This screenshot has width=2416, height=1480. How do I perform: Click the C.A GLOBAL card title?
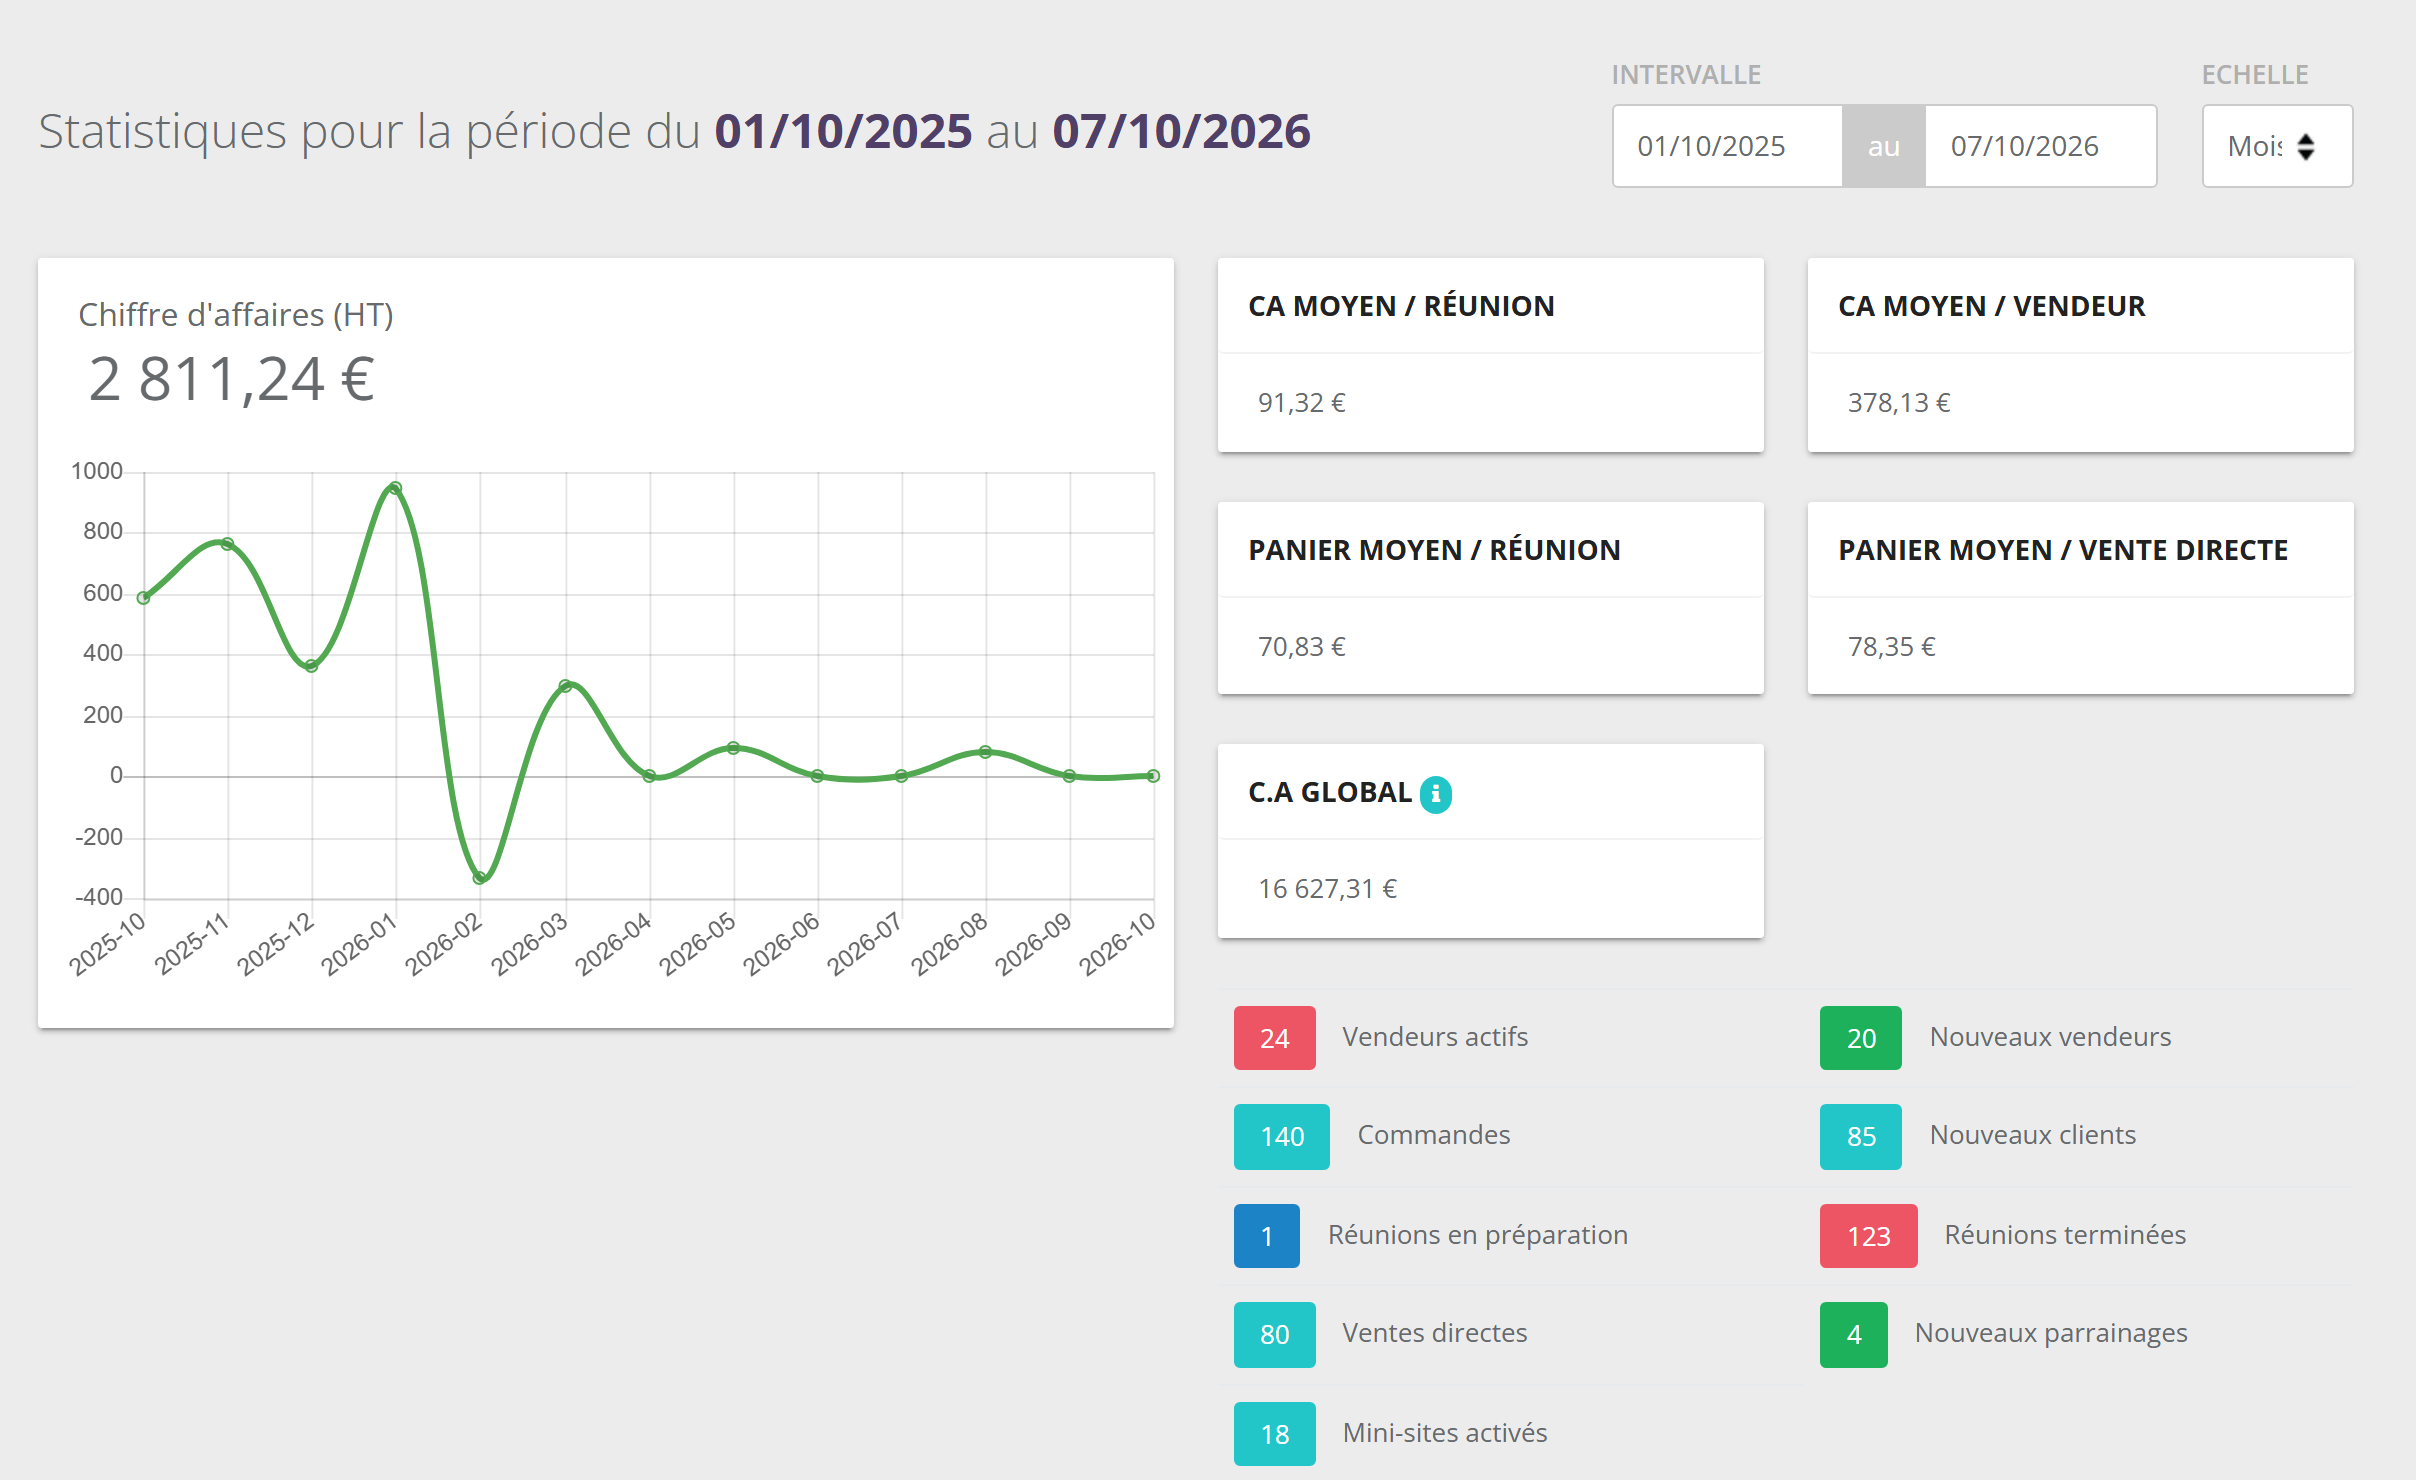(1329, 792)
